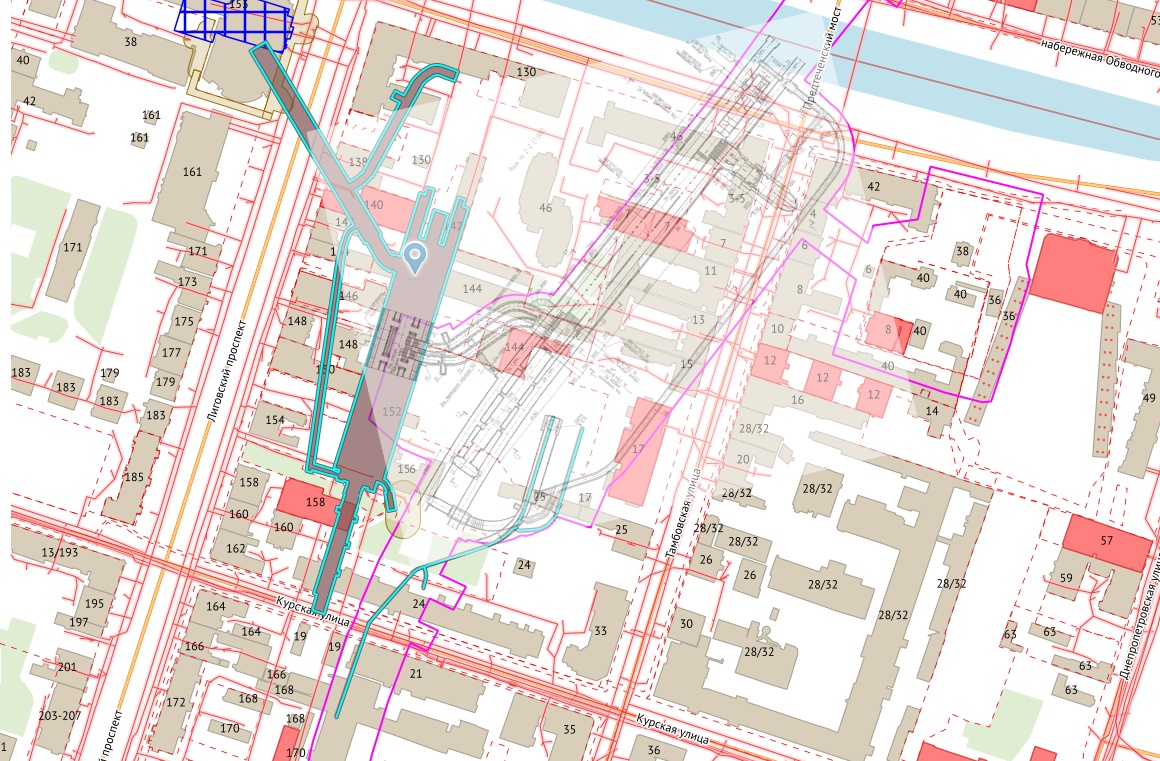Select building numbered 30
Viewport: 1160px width, 761px height.
point(686,624)
